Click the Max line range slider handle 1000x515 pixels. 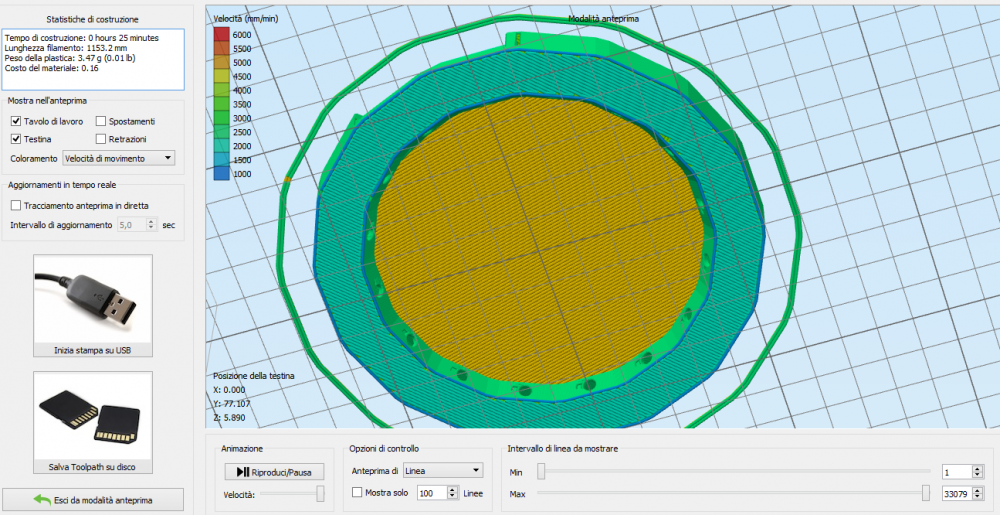(x=926, y=493)
